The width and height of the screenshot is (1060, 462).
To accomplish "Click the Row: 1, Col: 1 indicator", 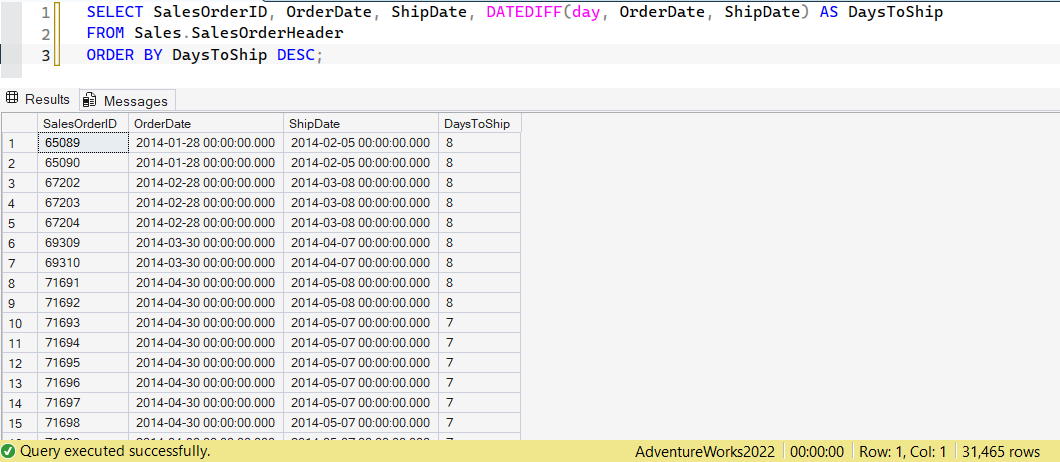I will coord(901,451).
